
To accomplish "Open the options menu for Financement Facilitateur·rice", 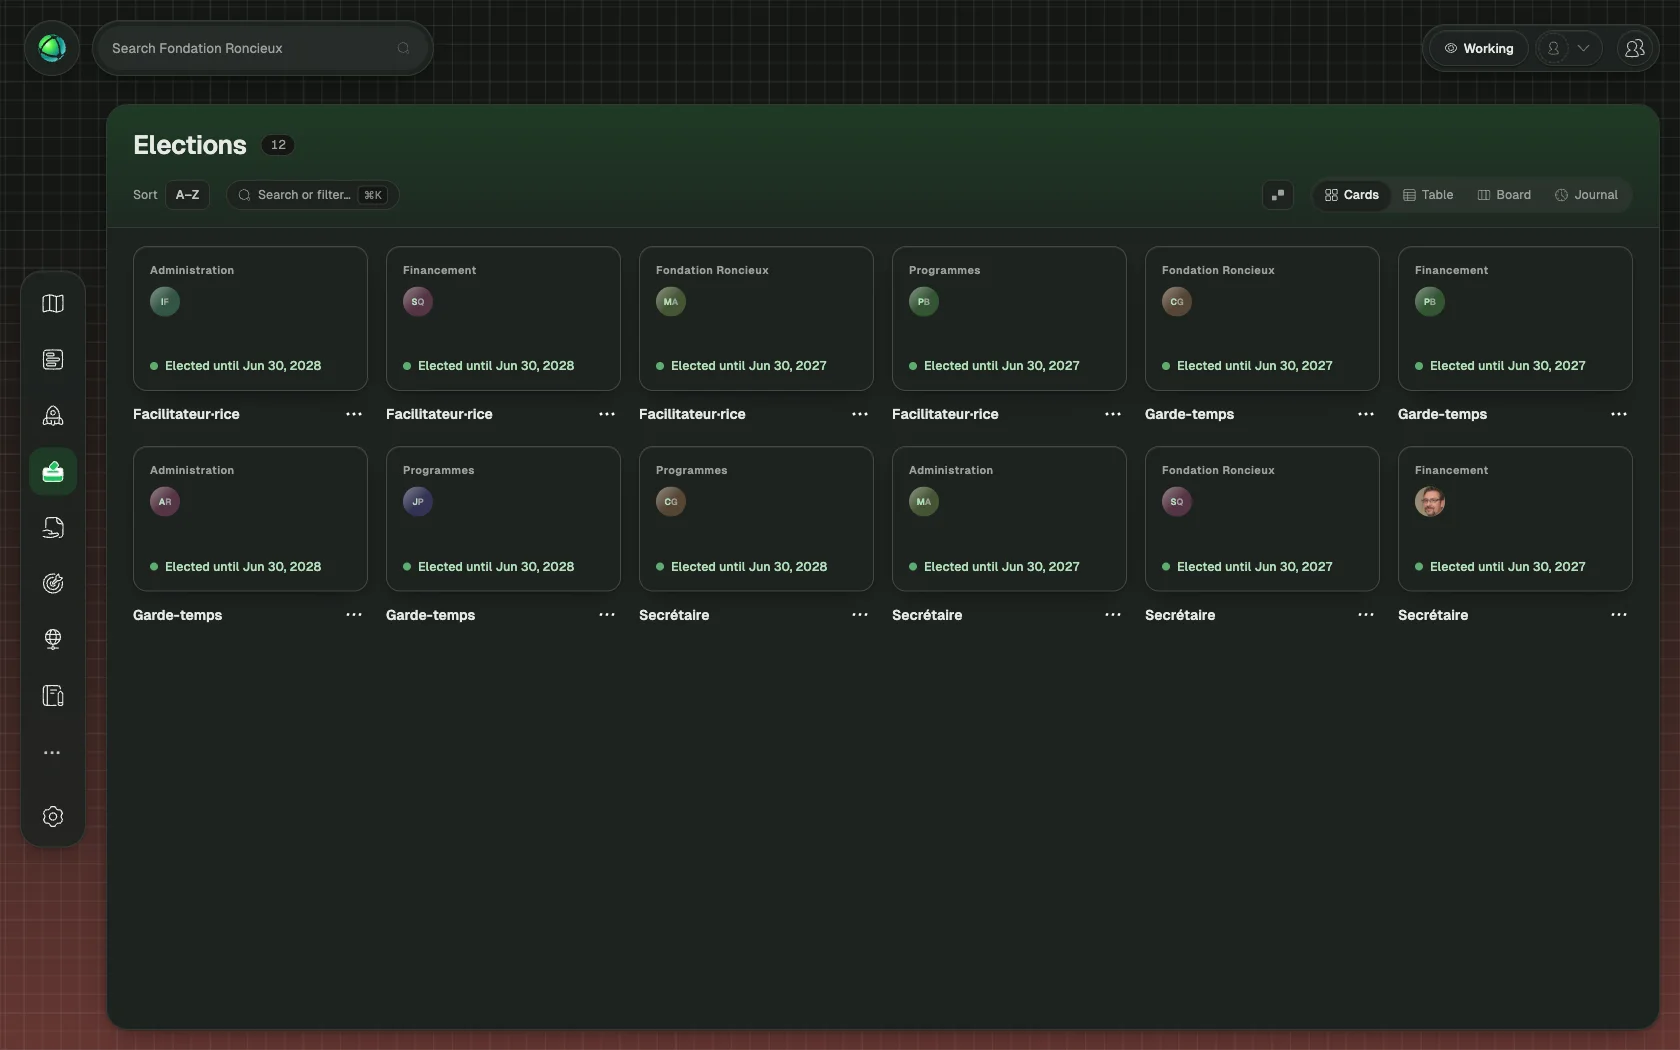I will pos(607,414).
